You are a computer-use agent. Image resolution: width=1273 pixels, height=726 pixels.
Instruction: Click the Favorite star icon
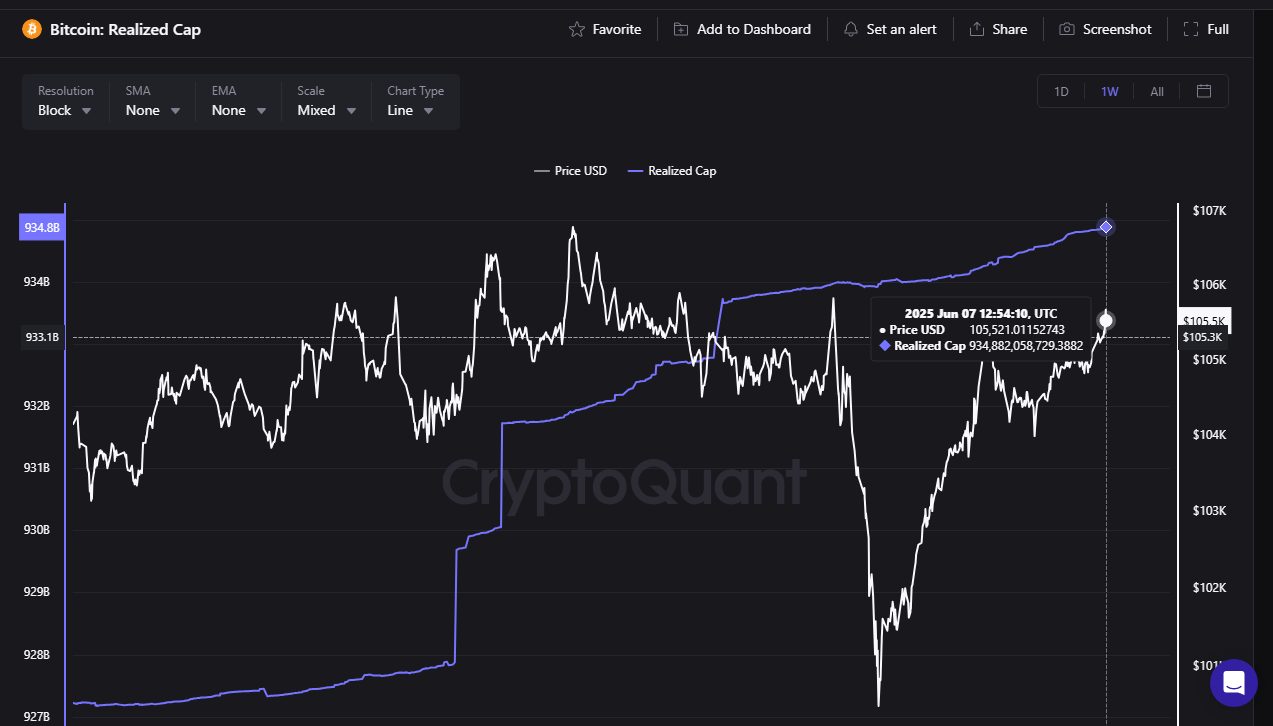pyautogui.click(x=577, y=29)
